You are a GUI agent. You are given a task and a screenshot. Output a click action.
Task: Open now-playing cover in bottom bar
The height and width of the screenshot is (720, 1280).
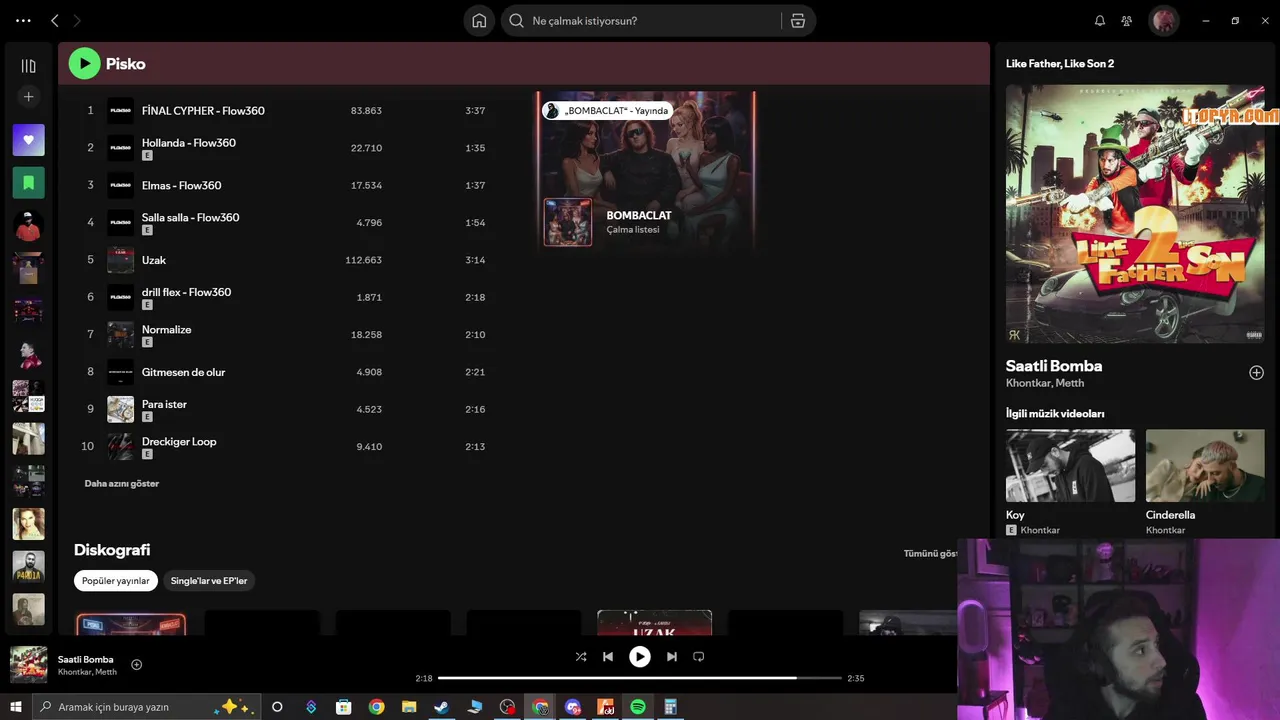tap(28, 665)
